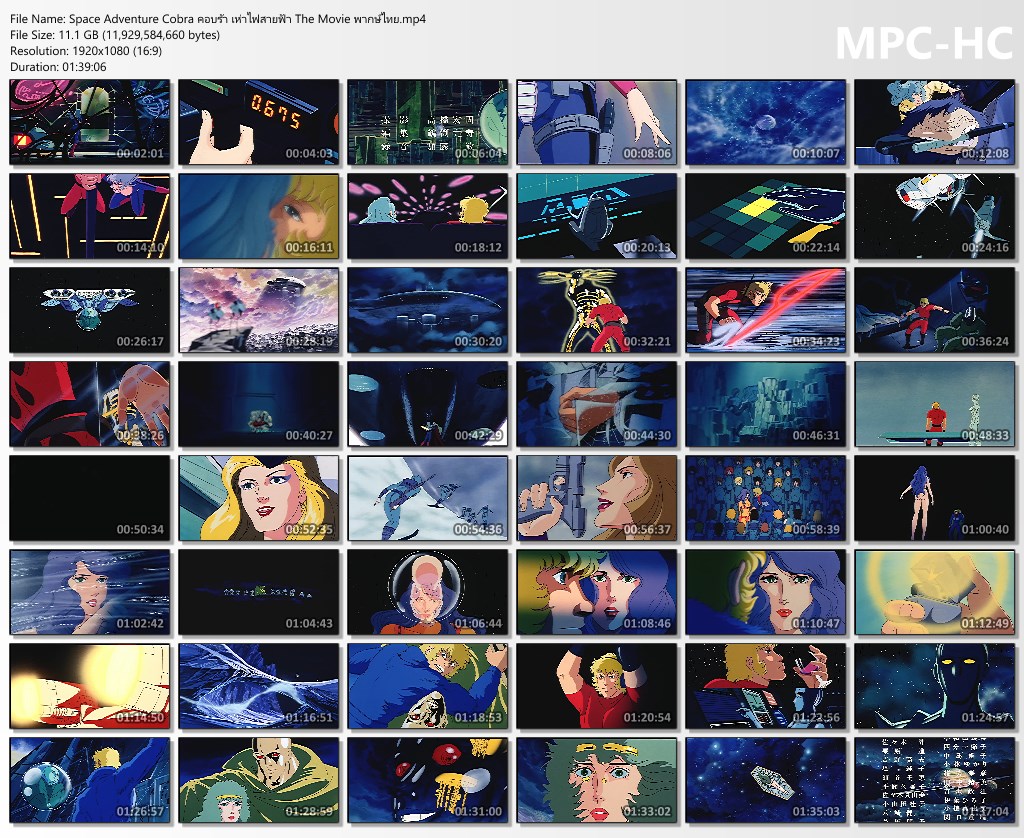1024x838 pixels.
Task: Click the 01:10:47 timestamp label
Action: click(816, 624)
